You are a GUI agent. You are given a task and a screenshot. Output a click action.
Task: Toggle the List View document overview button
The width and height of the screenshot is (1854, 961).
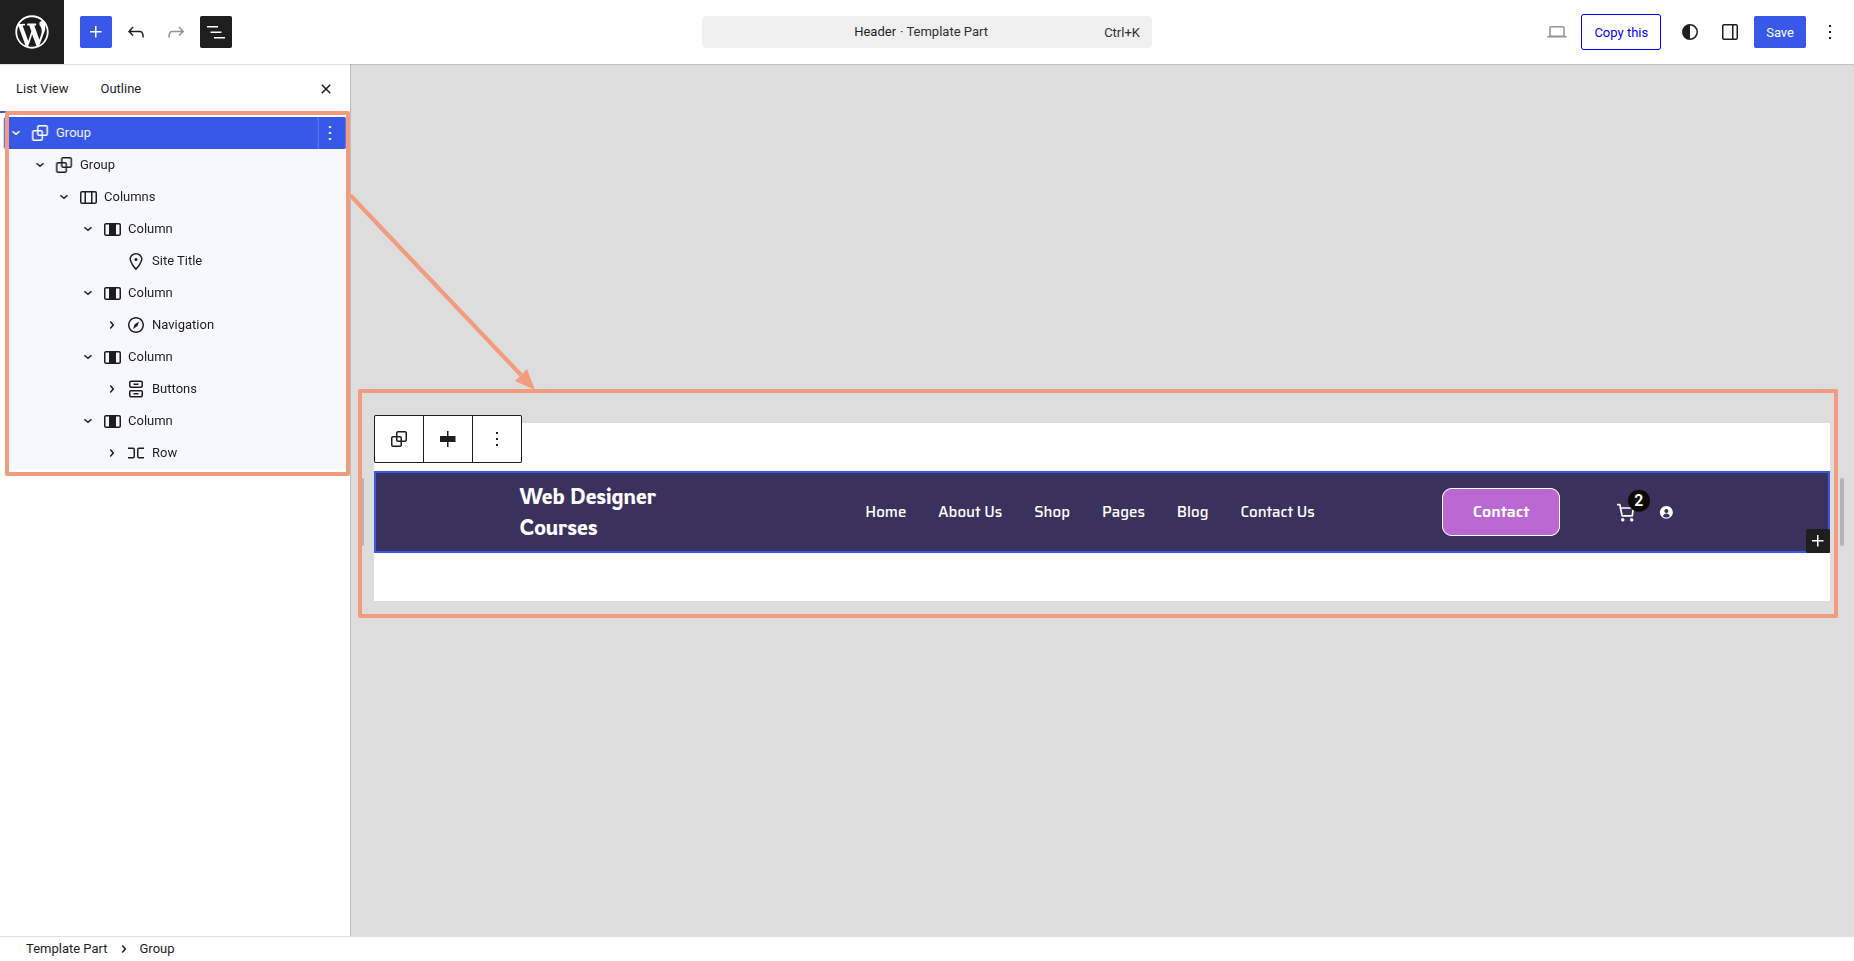click(216, 32)
